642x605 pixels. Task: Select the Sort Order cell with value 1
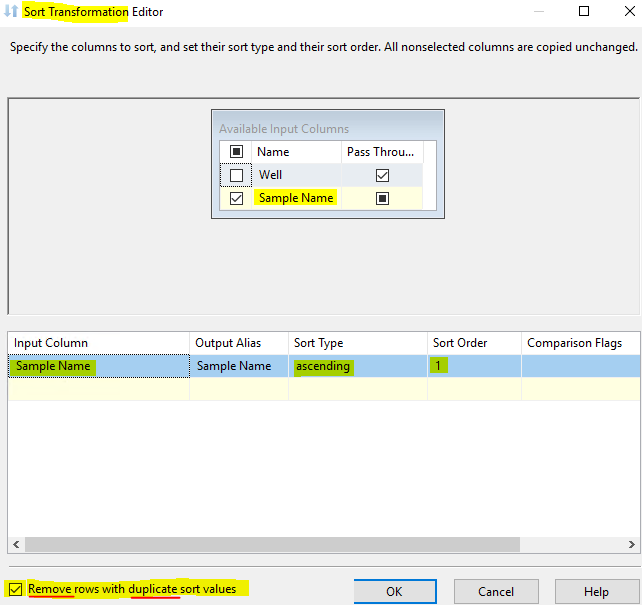[475, 366]
